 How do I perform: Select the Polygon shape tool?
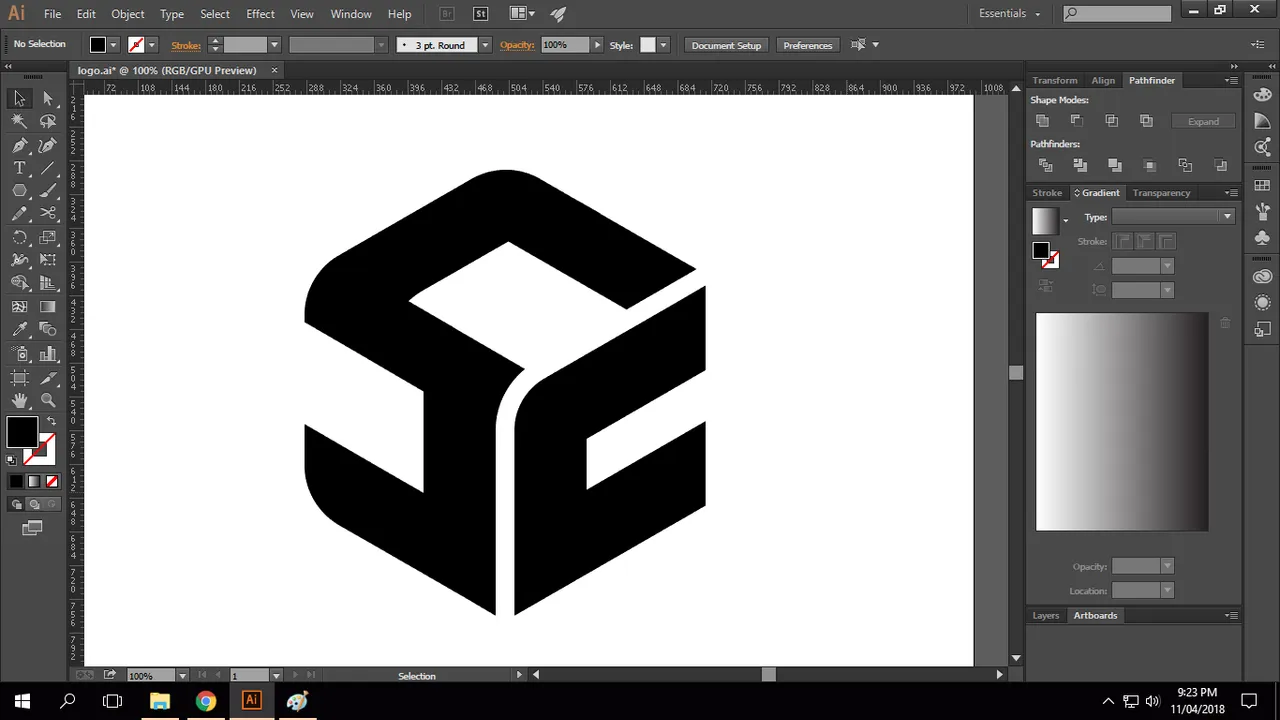pyautogui.click(x=19, y=191)
